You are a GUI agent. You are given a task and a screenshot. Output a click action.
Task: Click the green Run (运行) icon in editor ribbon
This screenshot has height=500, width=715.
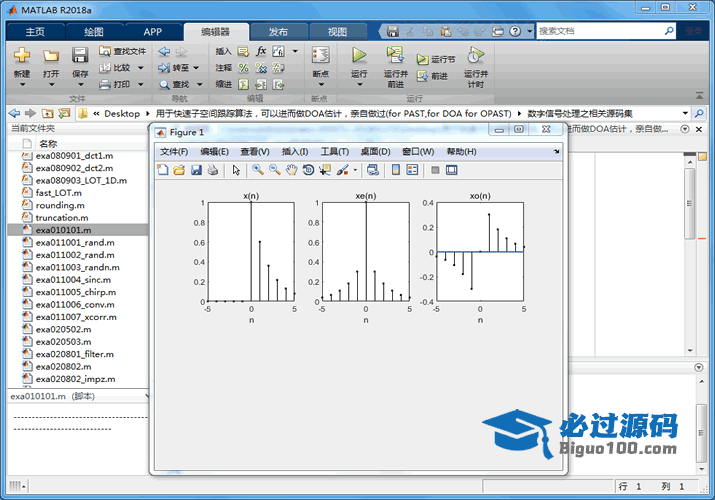pos(359,55)
